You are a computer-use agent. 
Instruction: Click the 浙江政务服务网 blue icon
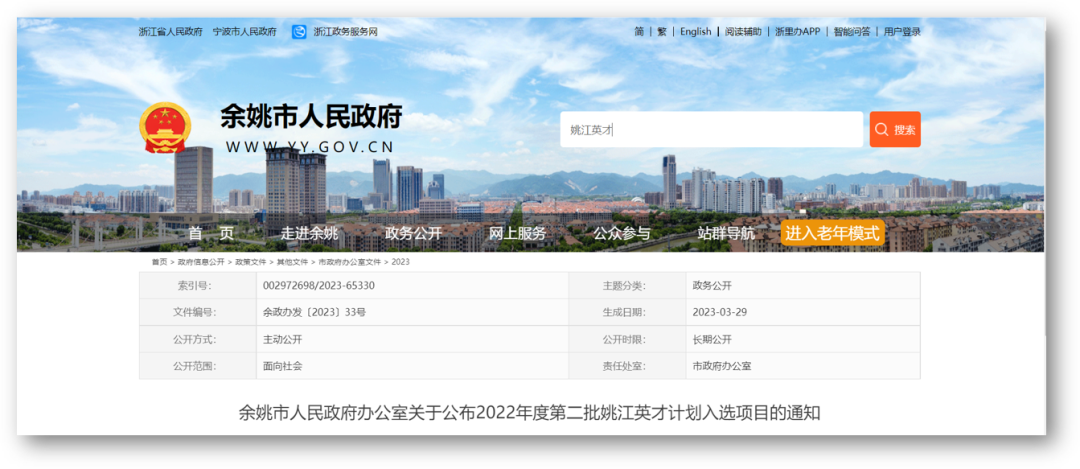pyautogui.click(x=299, y=32)
